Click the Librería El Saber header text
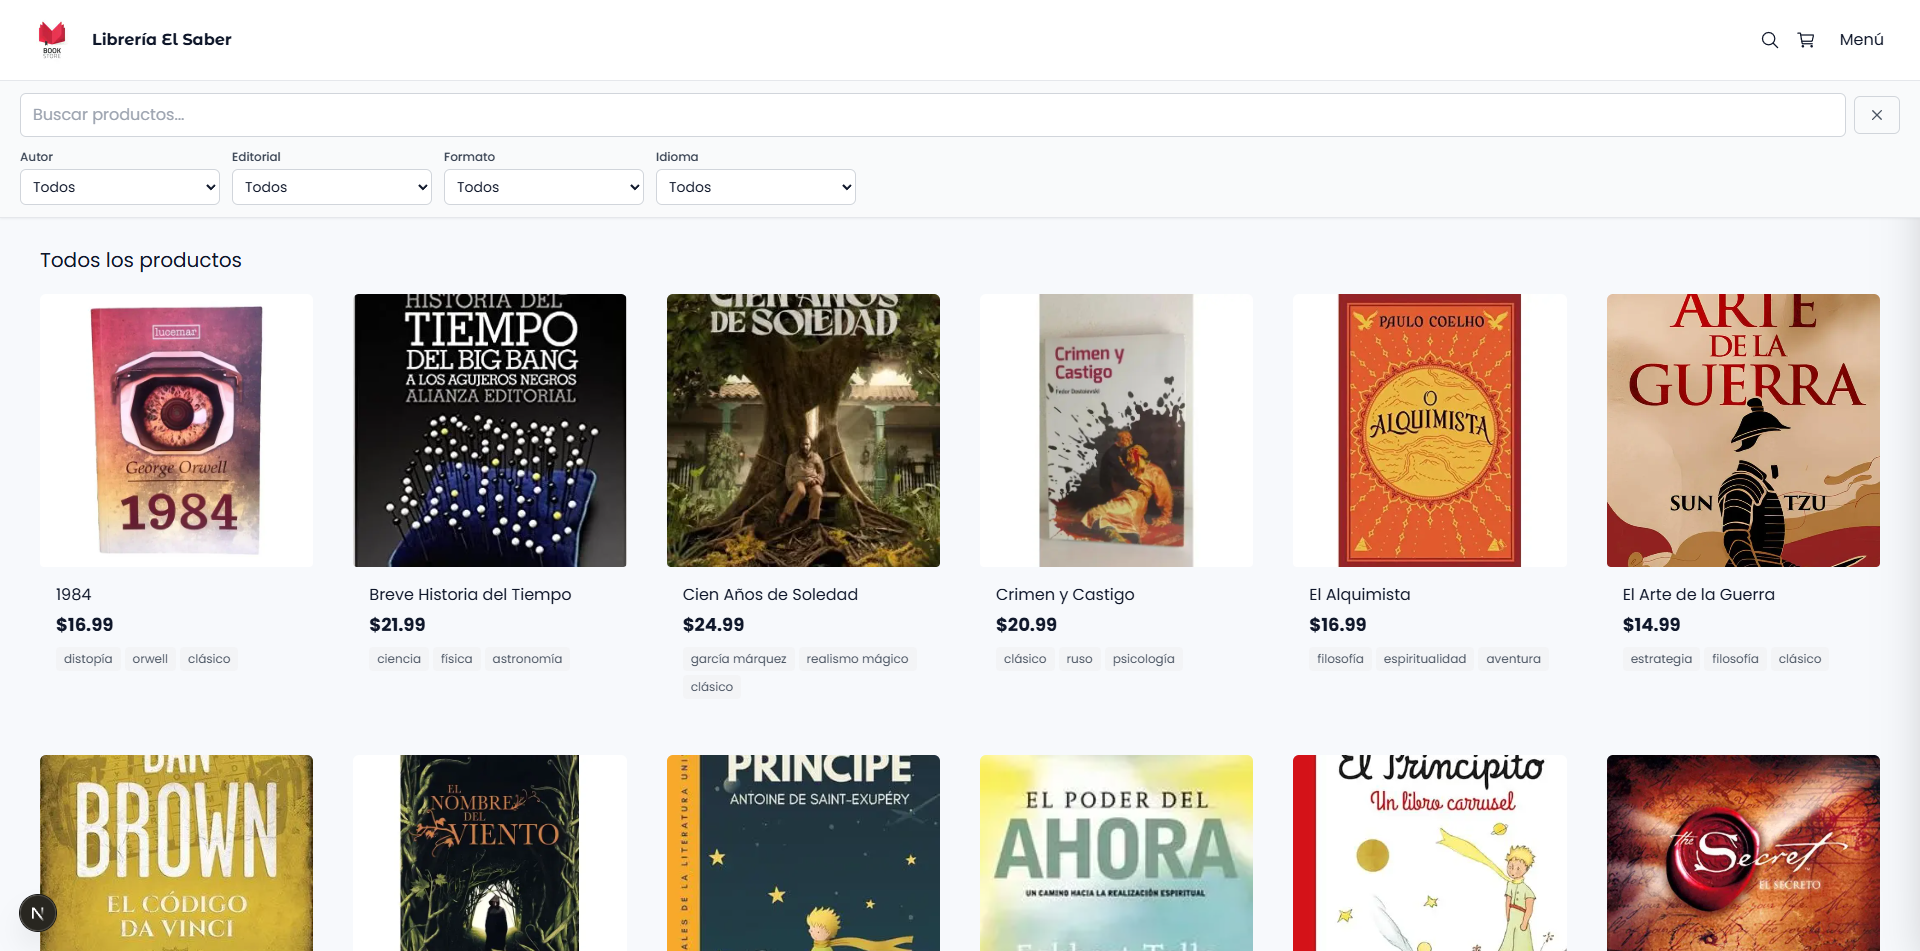1920x951 pixels. [x=162, y=40]
